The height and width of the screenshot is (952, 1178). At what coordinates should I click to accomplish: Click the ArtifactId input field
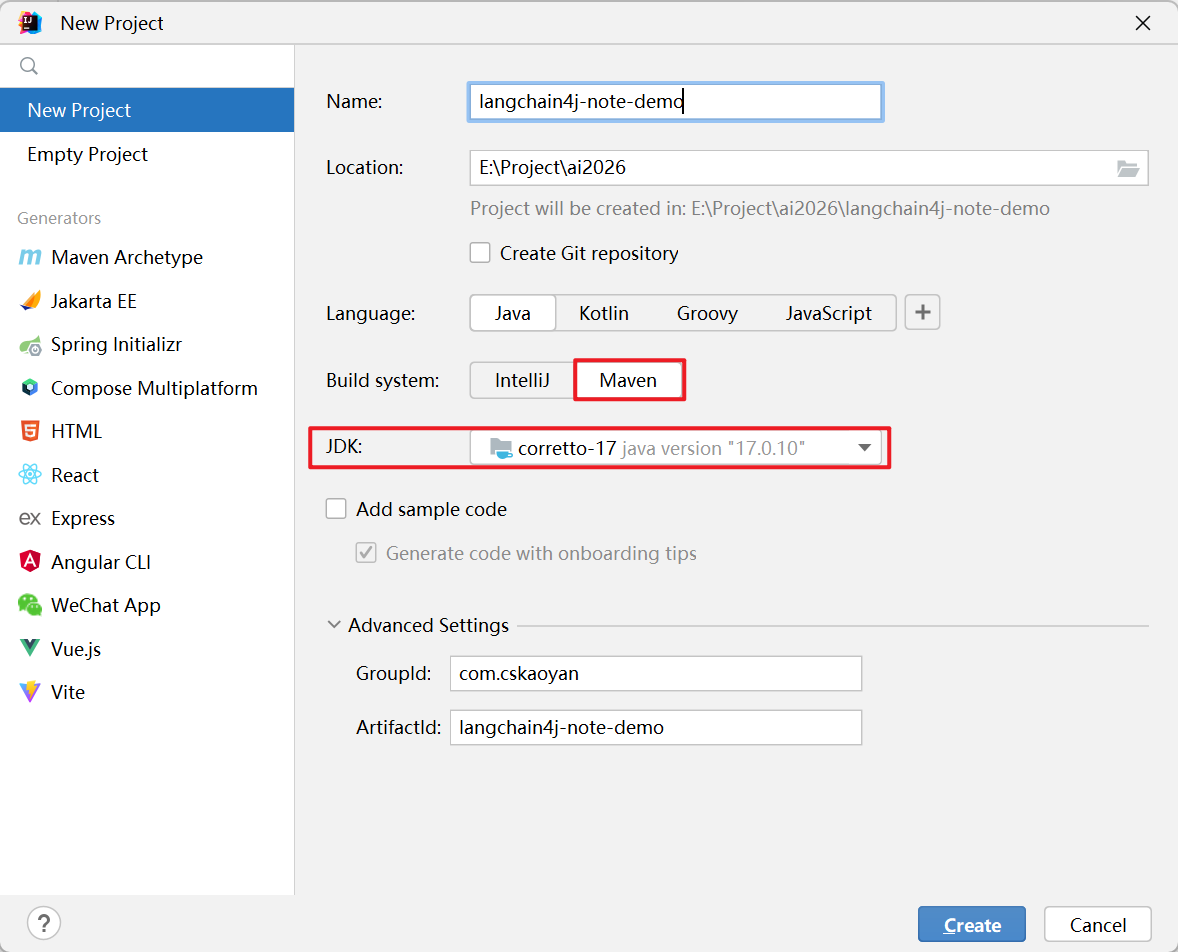point(656,727)
